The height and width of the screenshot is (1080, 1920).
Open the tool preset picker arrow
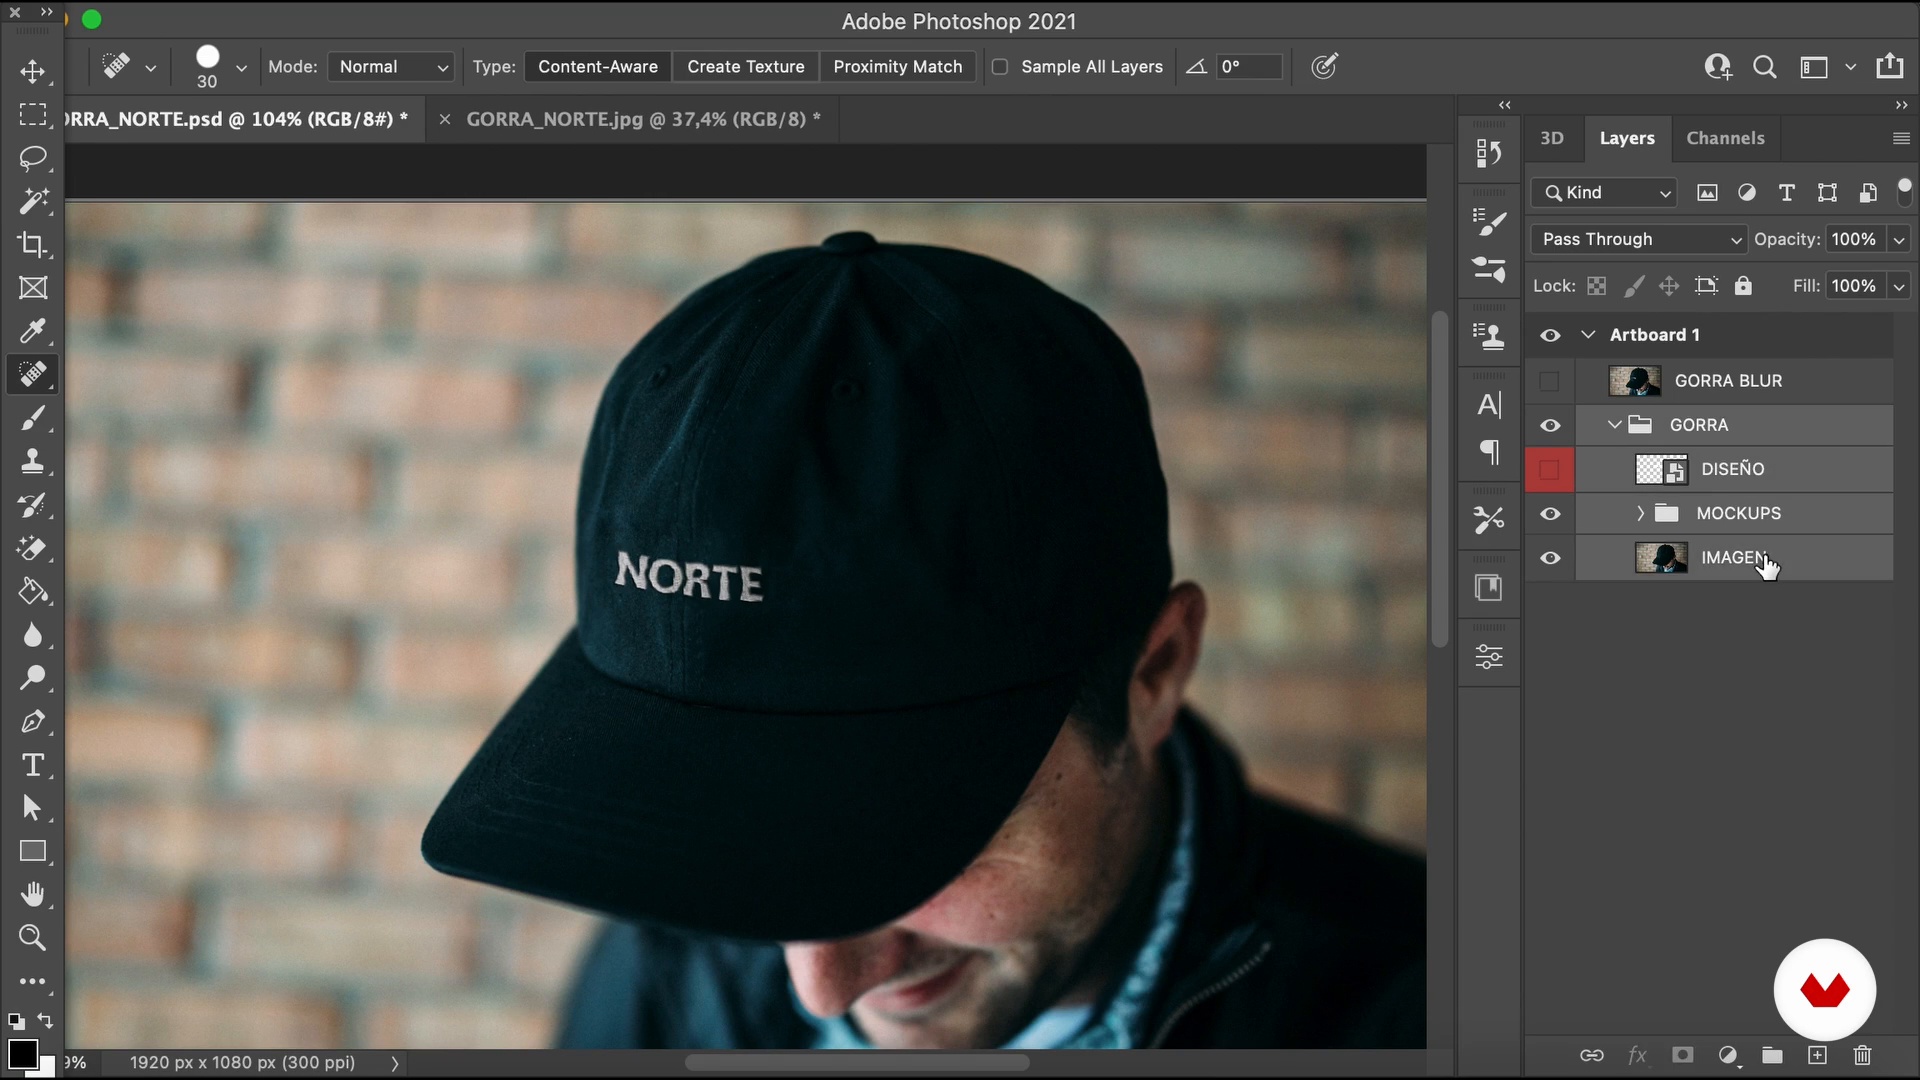(x=150, y=68)
